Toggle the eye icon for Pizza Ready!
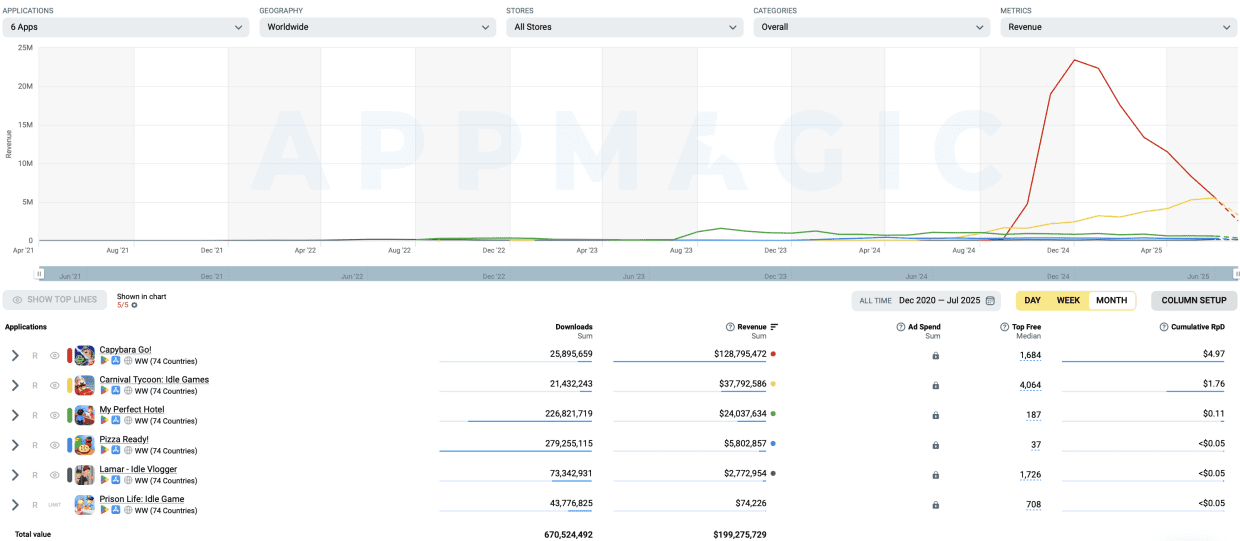Screen dimensions: 1240x541 pyautogui.click(x=55, y=445)
